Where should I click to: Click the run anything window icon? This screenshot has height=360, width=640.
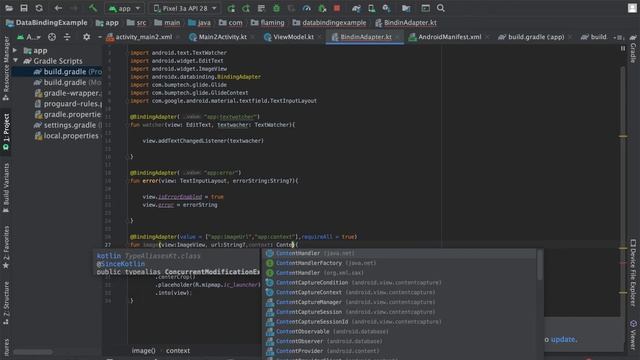425,8
